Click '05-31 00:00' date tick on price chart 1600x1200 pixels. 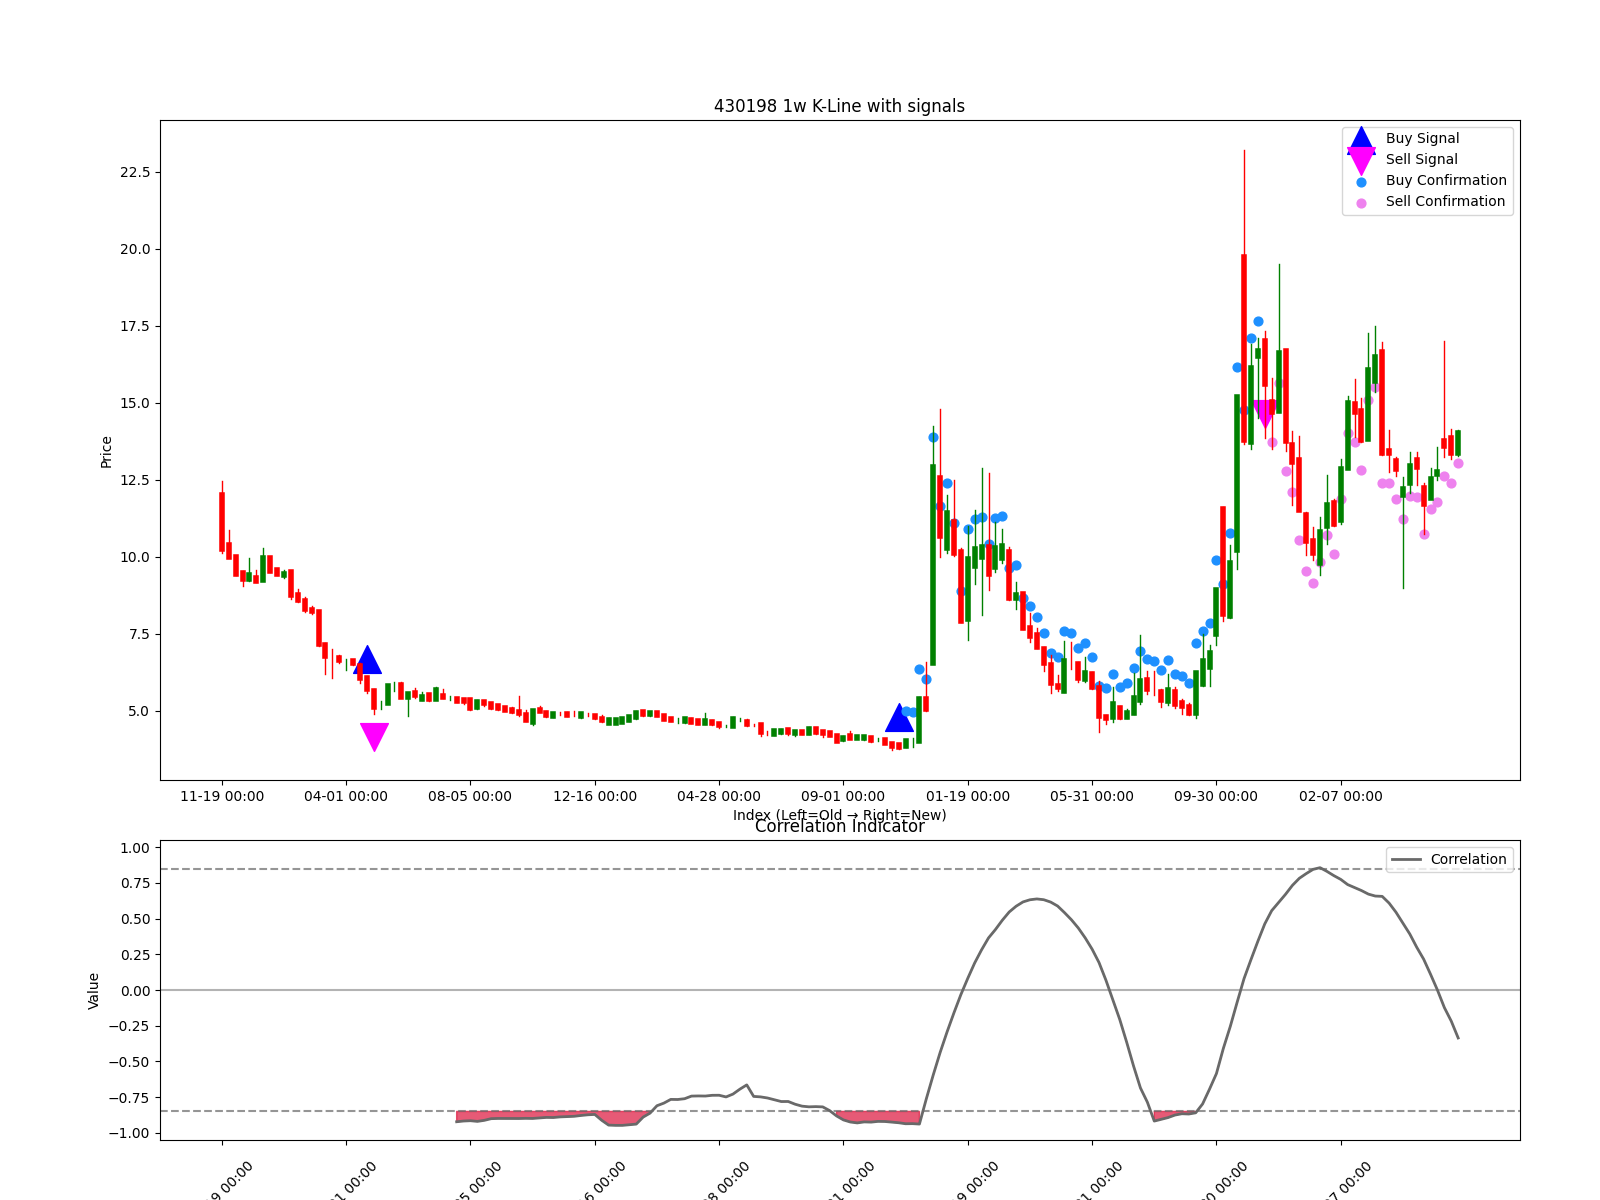(1092, 797)
